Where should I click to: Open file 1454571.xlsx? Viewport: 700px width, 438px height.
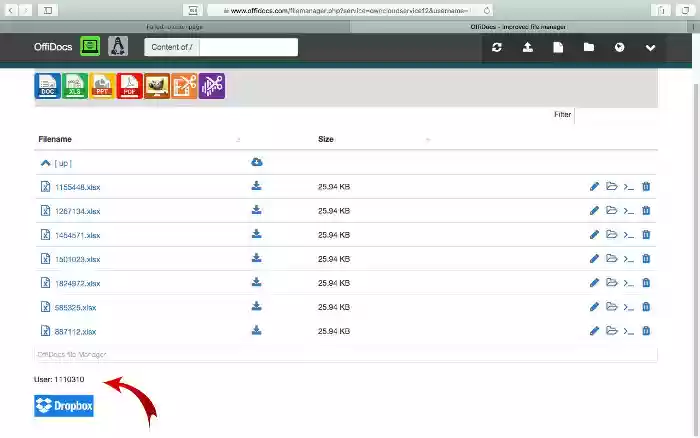coord(78,235)
